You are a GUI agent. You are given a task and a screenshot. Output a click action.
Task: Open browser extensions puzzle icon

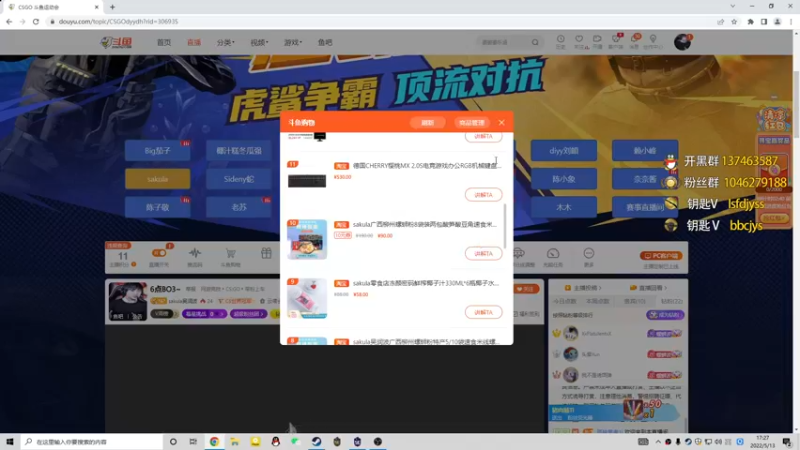point(750,21)
